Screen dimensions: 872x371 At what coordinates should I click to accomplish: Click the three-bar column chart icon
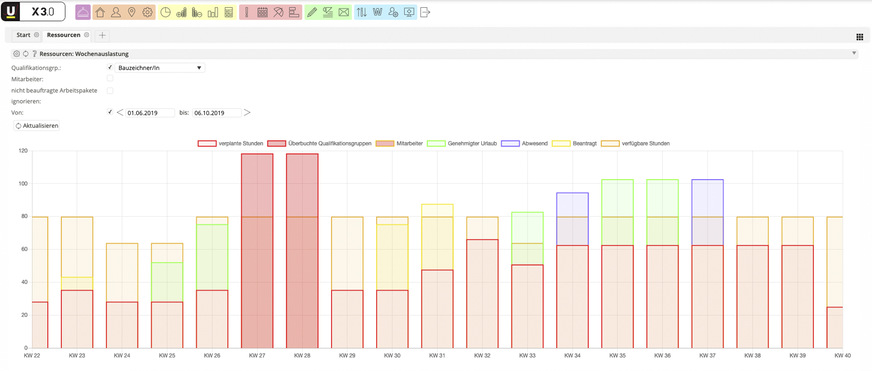(212, 12)
